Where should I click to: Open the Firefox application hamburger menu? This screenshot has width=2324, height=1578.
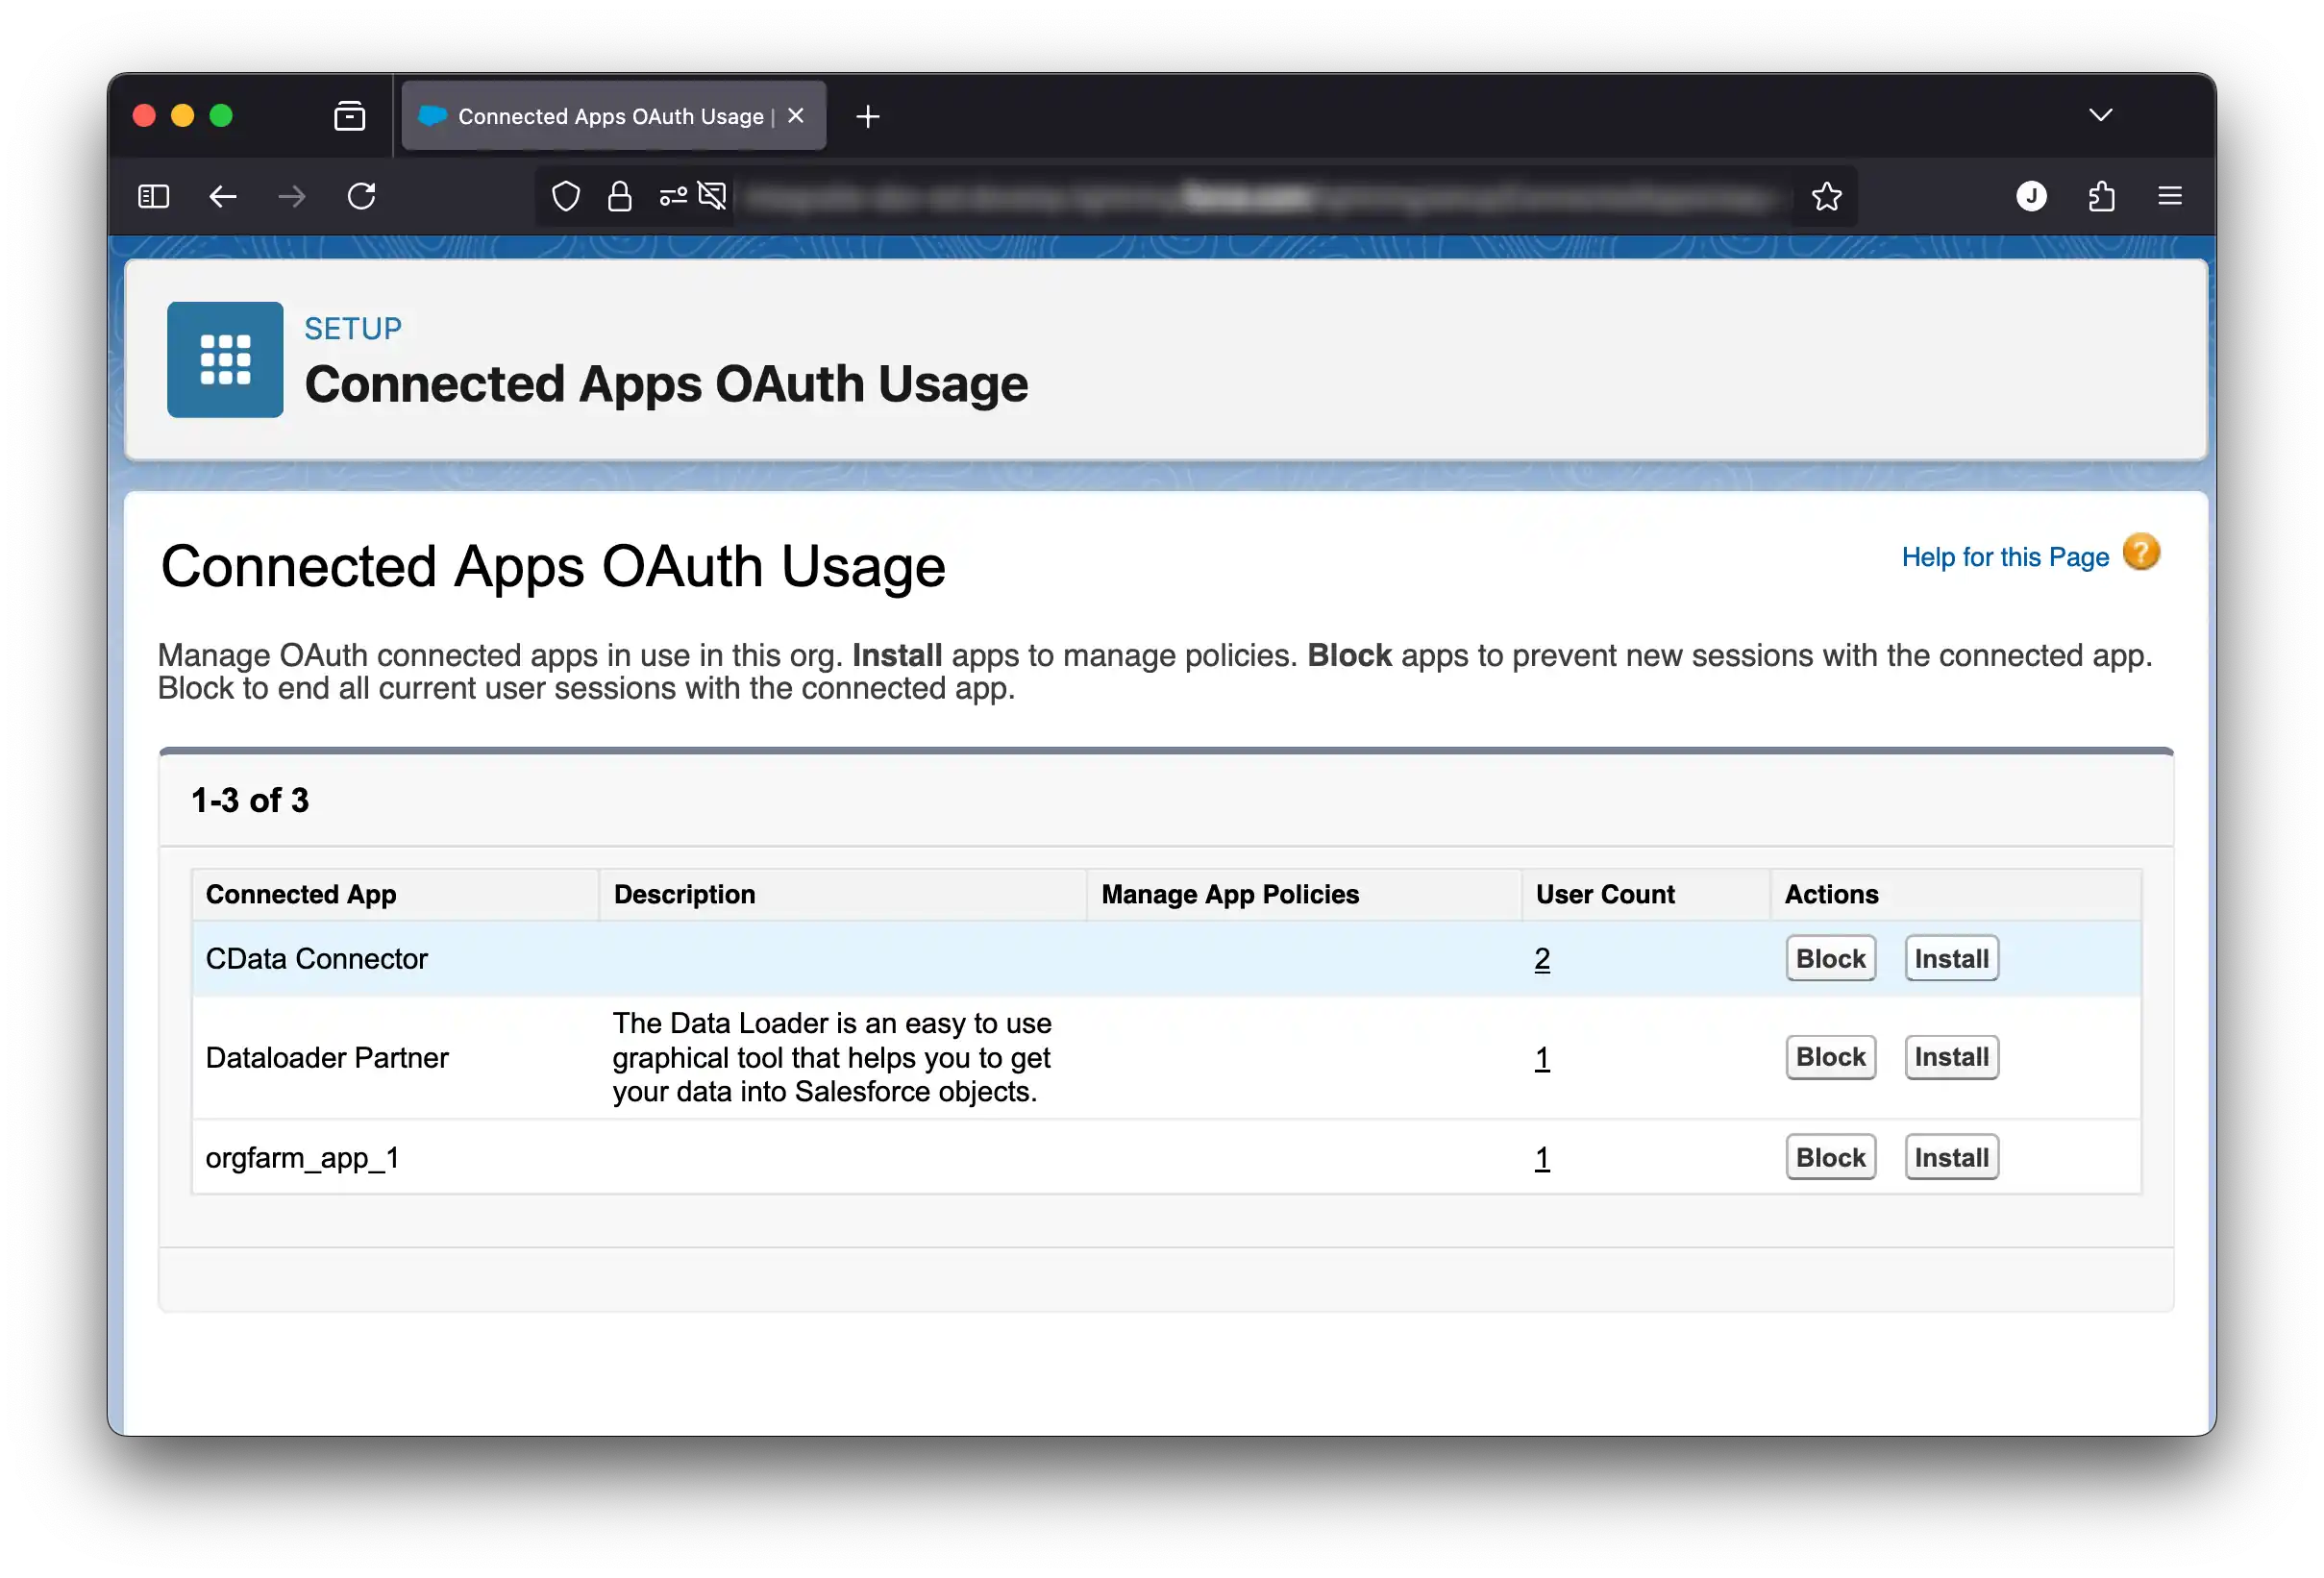pyautogui.click(x=2170, y=196)
